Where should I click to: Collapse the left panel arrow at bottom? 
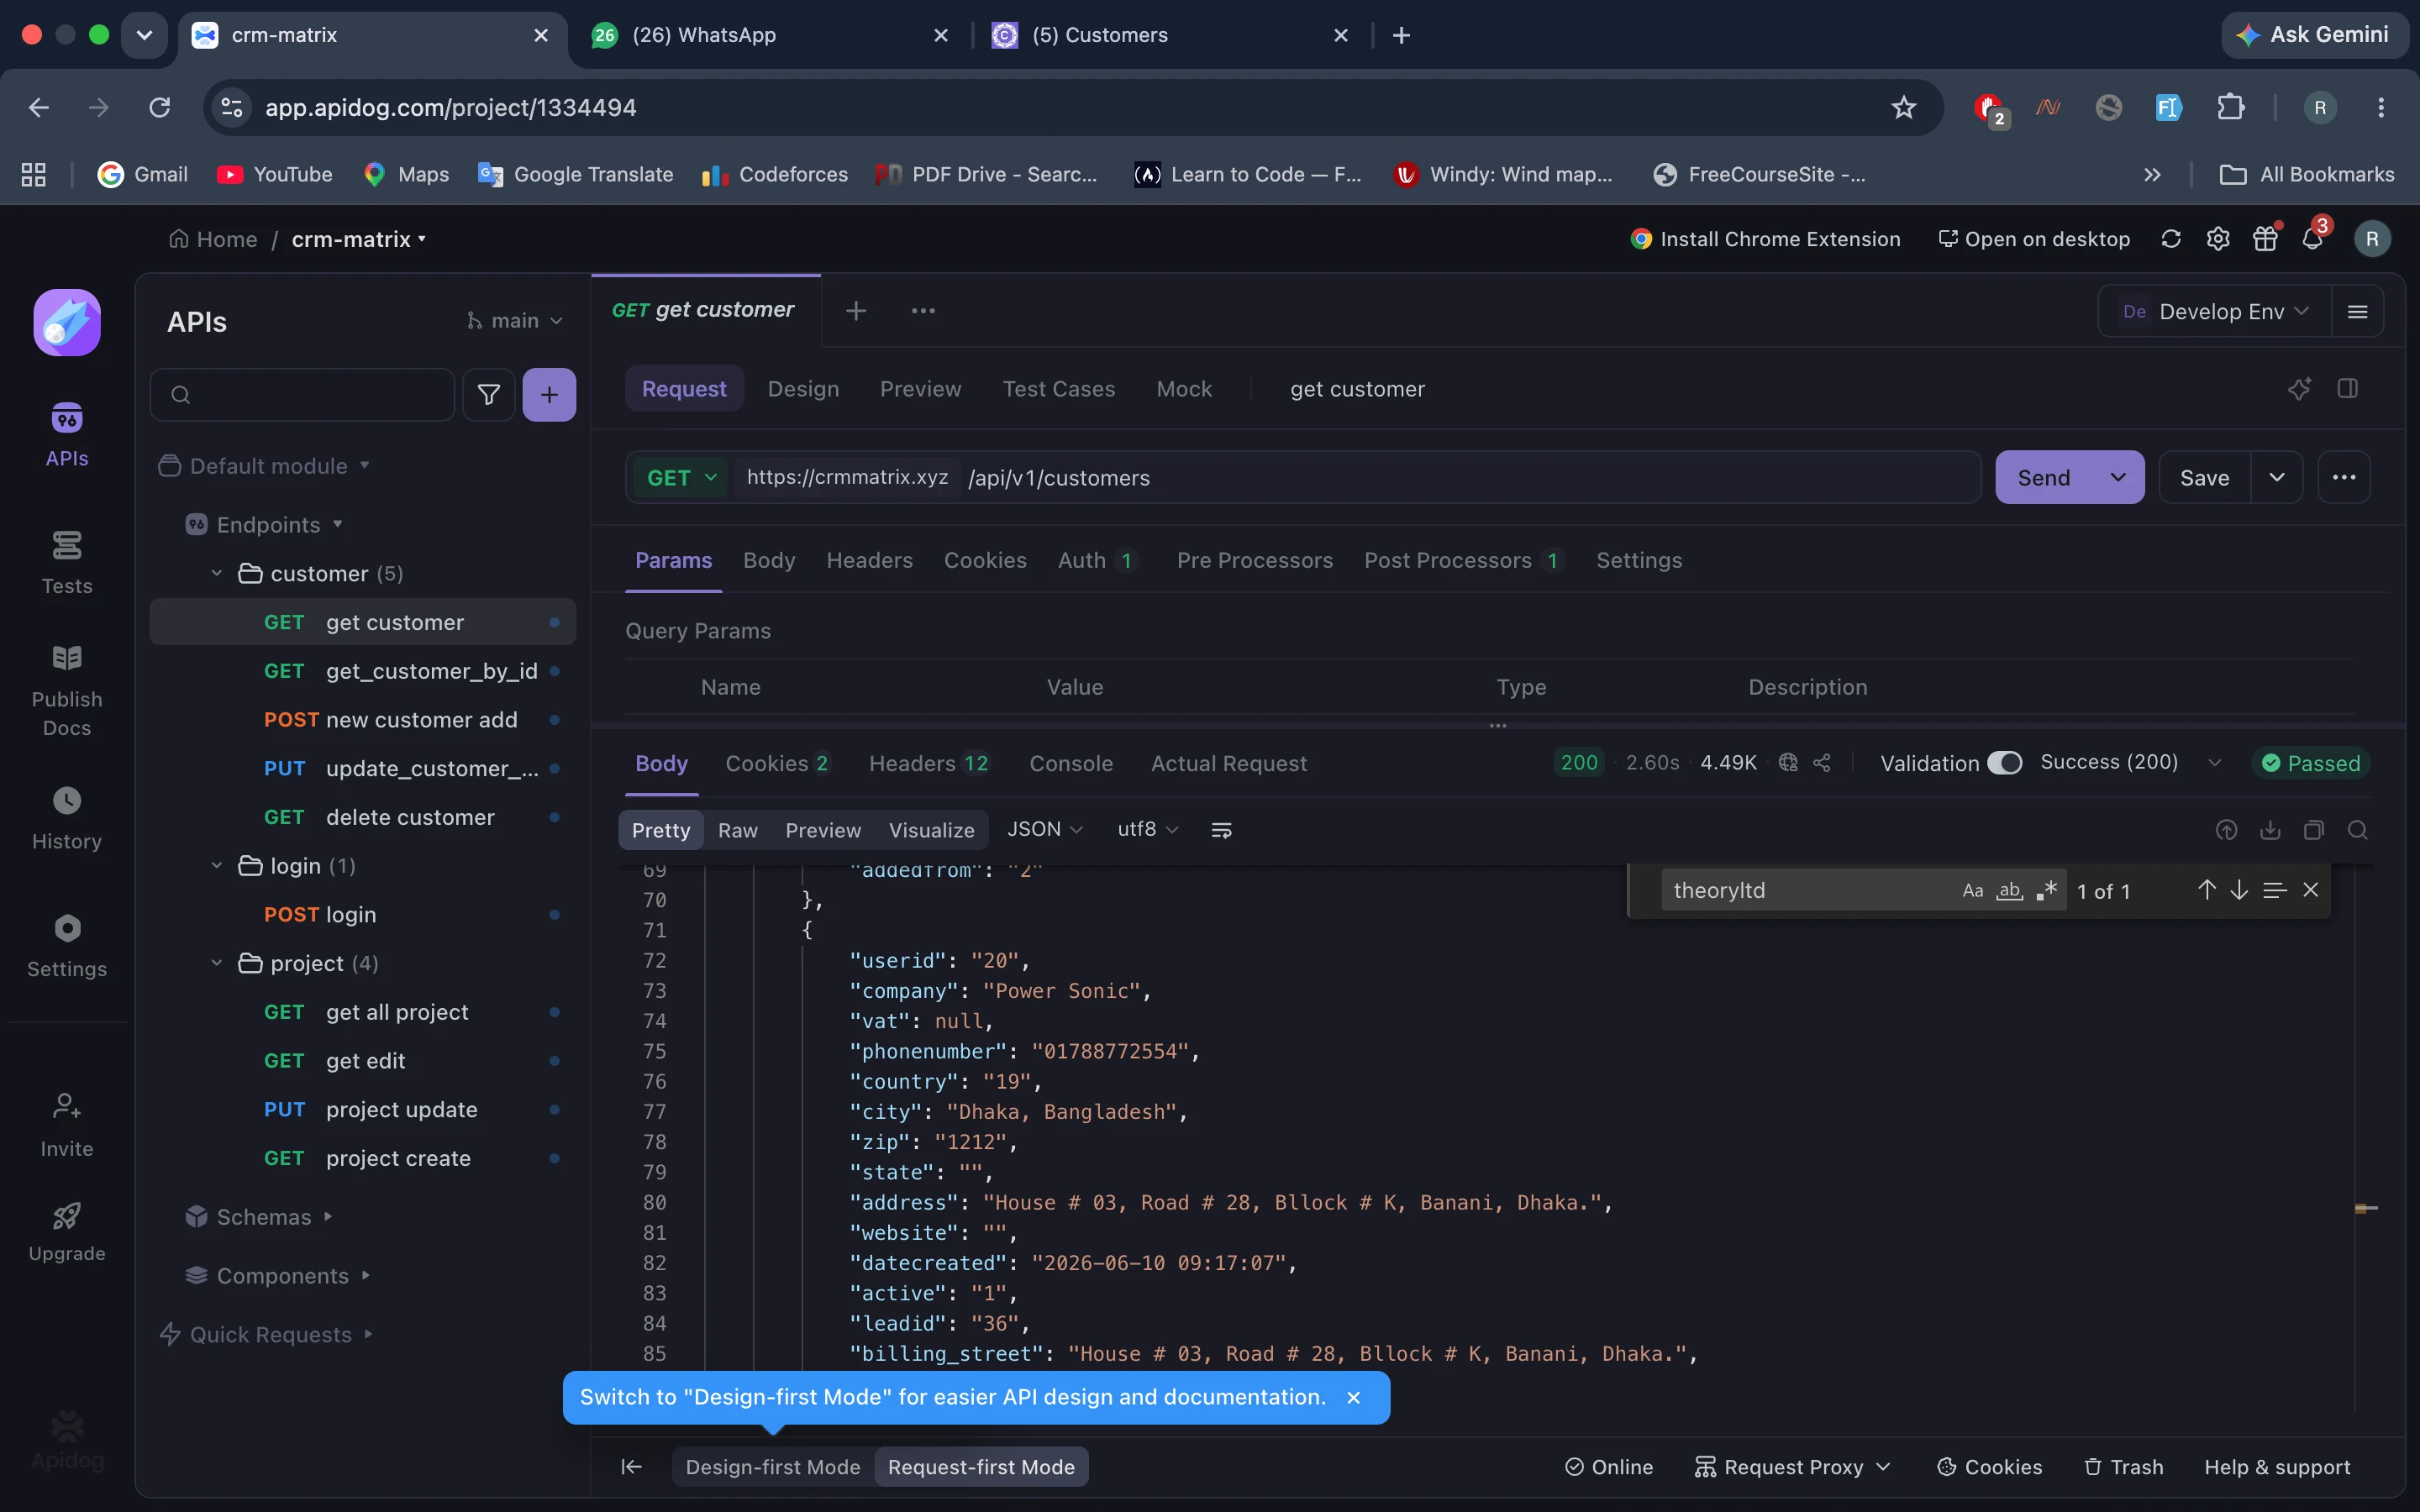click(631, 1467)
